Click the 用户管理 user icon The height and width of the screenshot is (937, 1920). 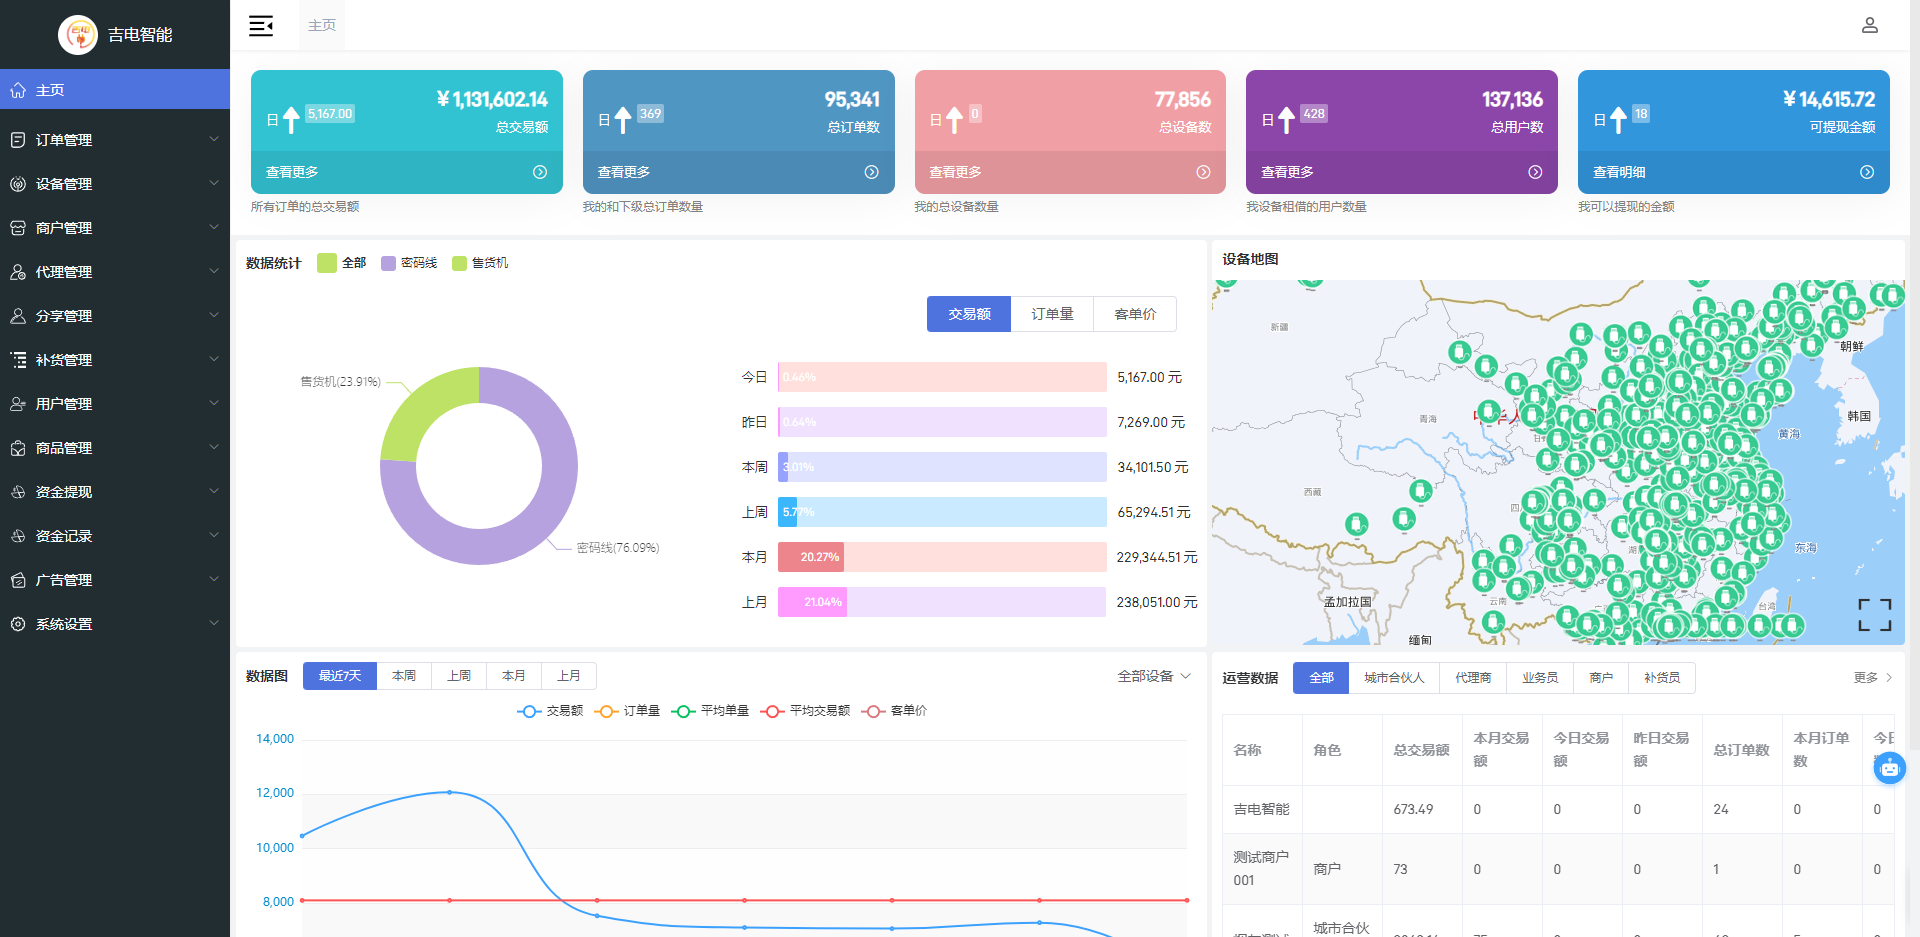point(18,404)
